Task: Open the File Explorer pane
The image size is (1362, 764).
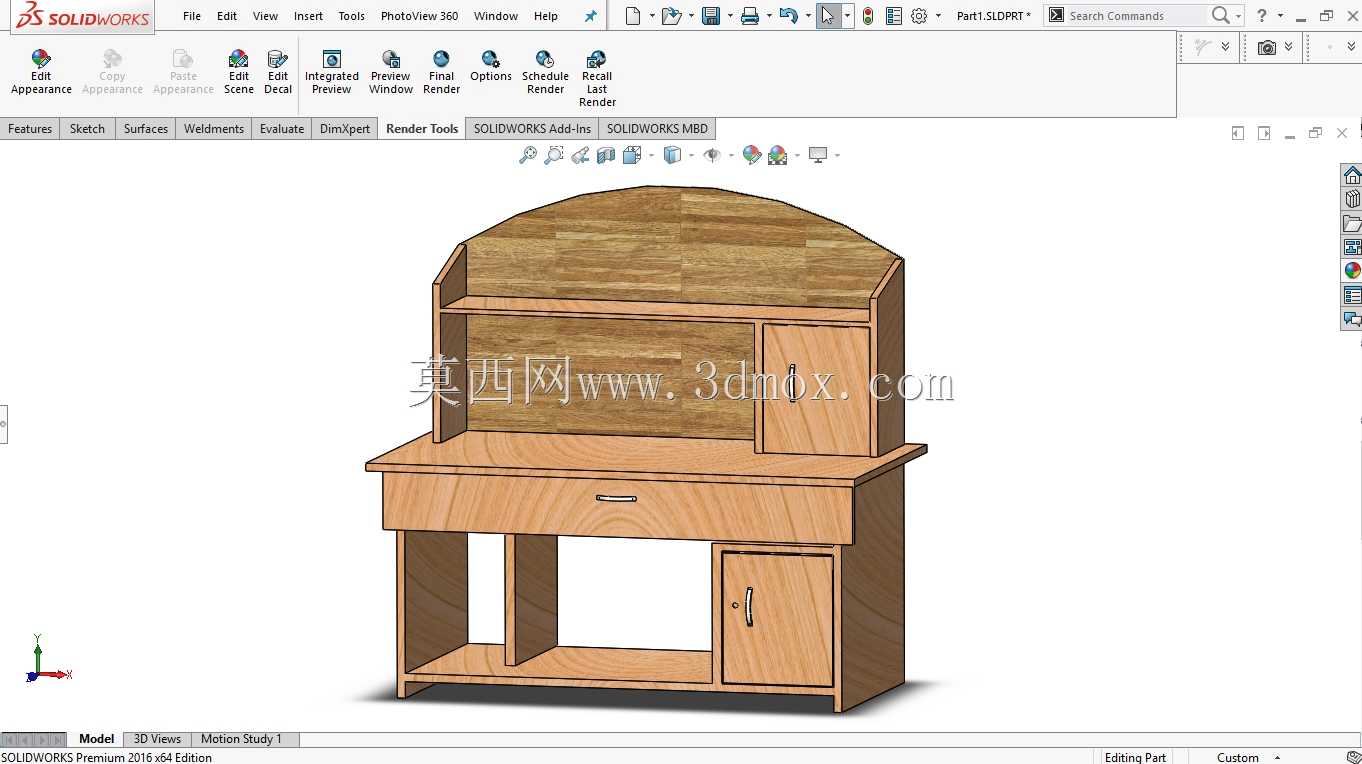Action: 1352,224
